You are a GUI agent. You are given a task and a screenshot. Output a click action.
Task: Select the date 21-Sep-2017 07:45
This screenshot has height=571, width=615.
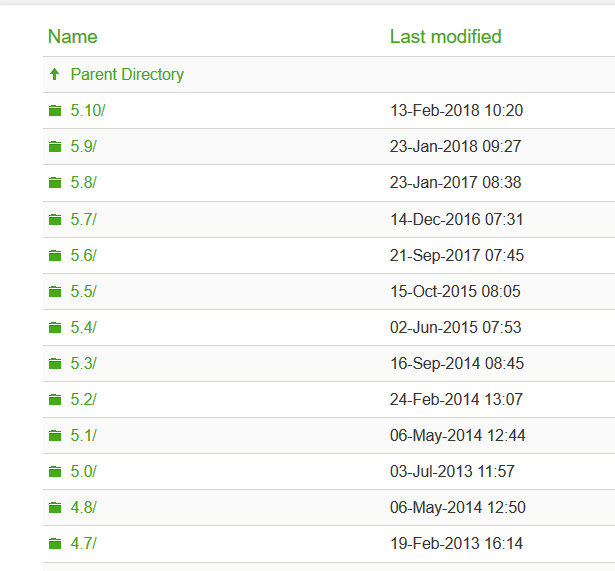click(457, 256)
